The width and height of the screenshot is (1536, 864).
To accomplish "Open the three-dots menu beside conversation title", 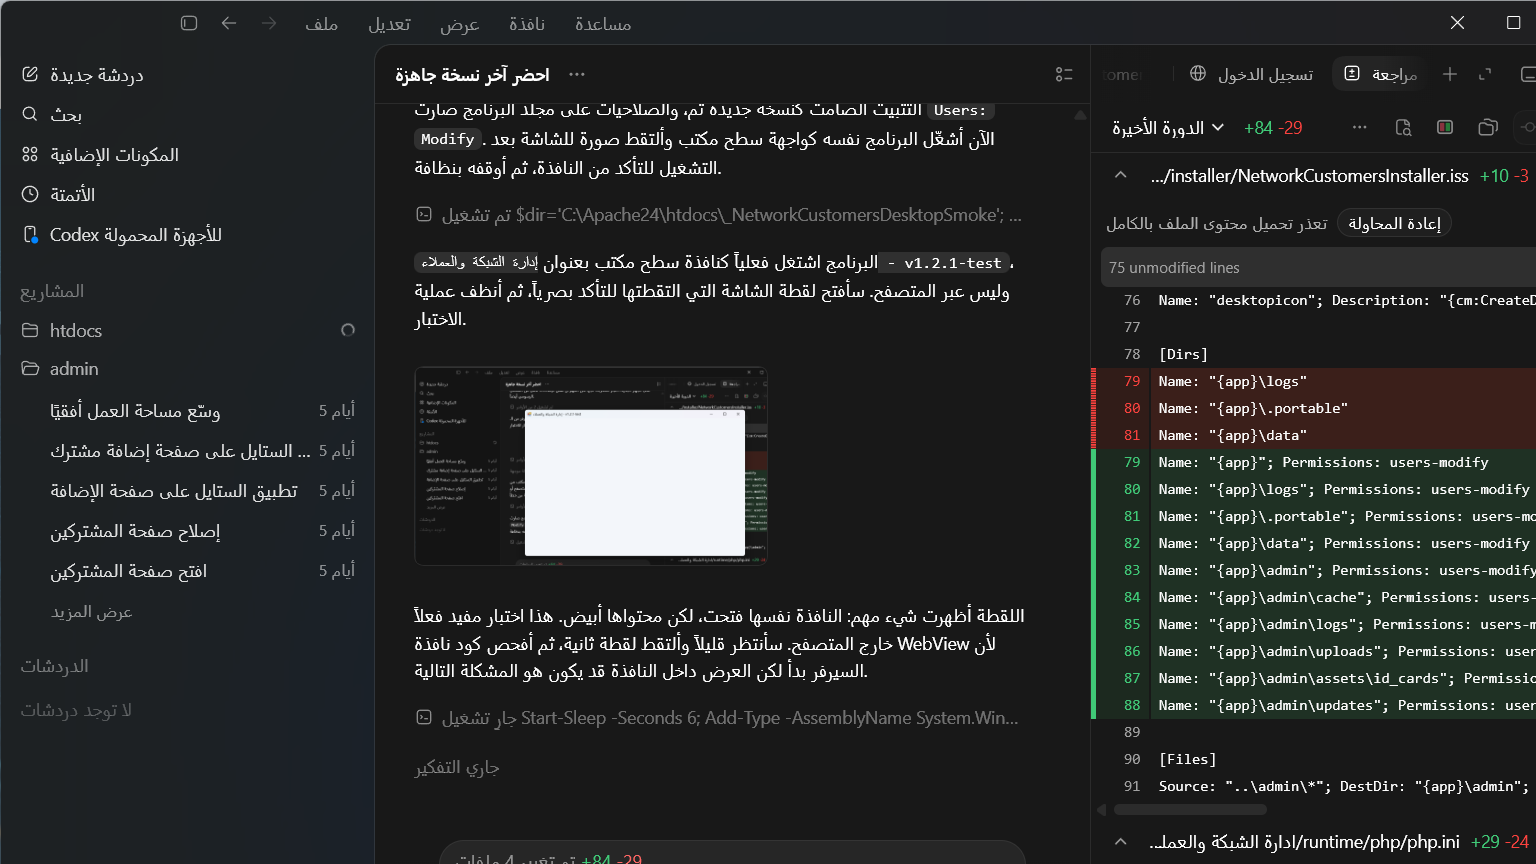I will (x=577, y=75).
